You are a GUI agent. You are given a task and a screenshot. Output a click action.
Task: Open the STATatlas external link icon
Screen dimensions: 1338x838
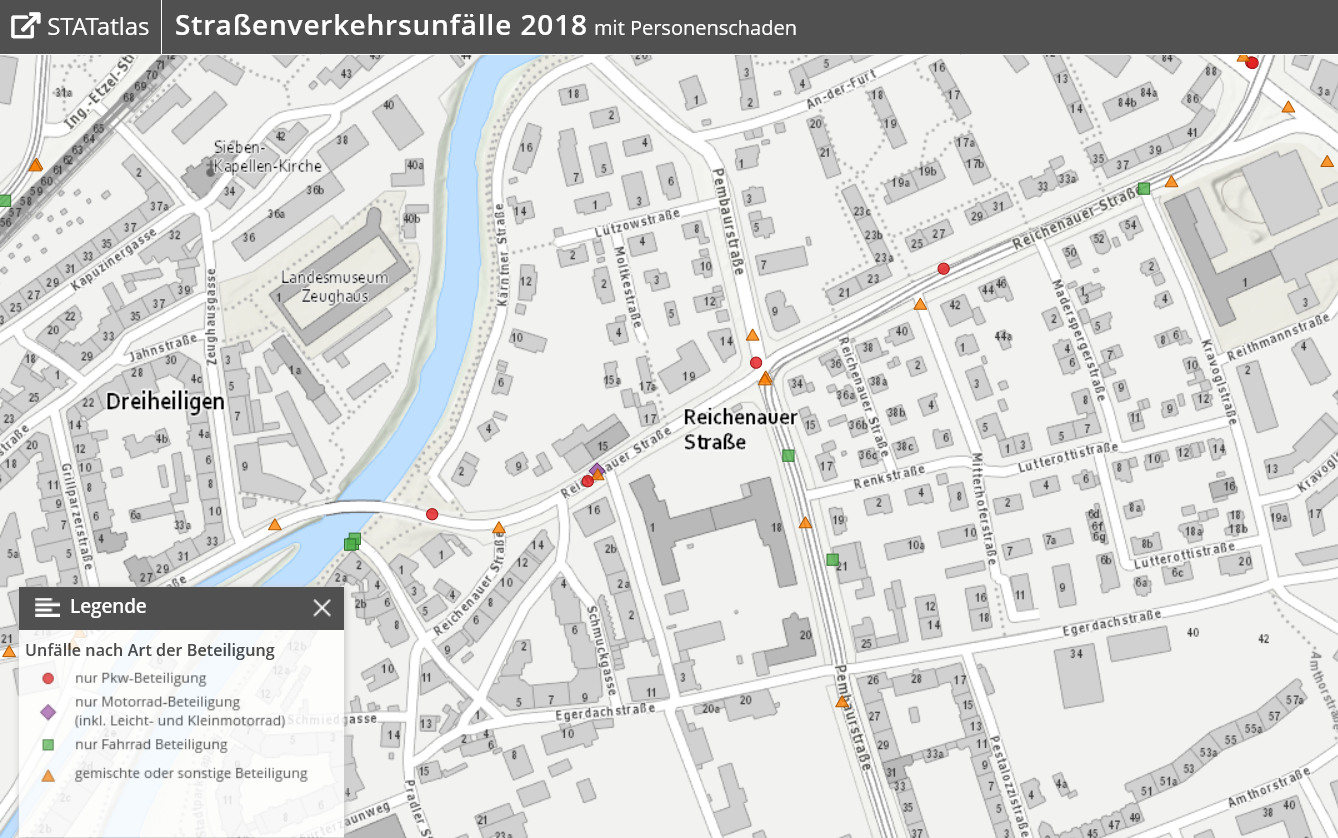point(26,26)
